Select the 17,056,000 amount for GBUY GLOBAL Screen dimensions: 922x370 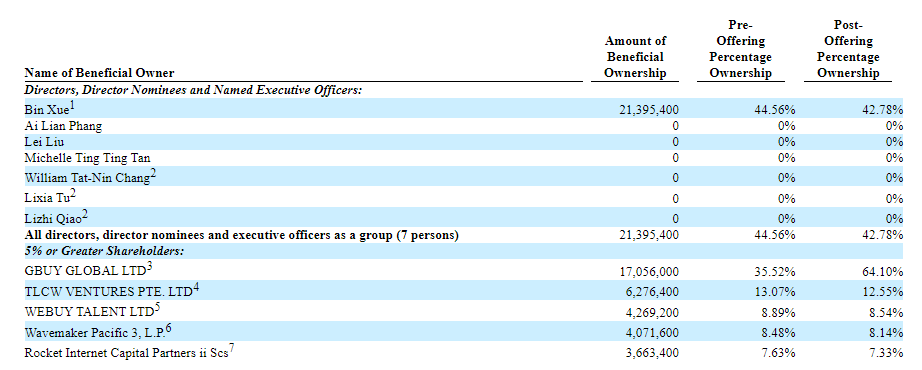pyautogui.click(x=649, y=272)
